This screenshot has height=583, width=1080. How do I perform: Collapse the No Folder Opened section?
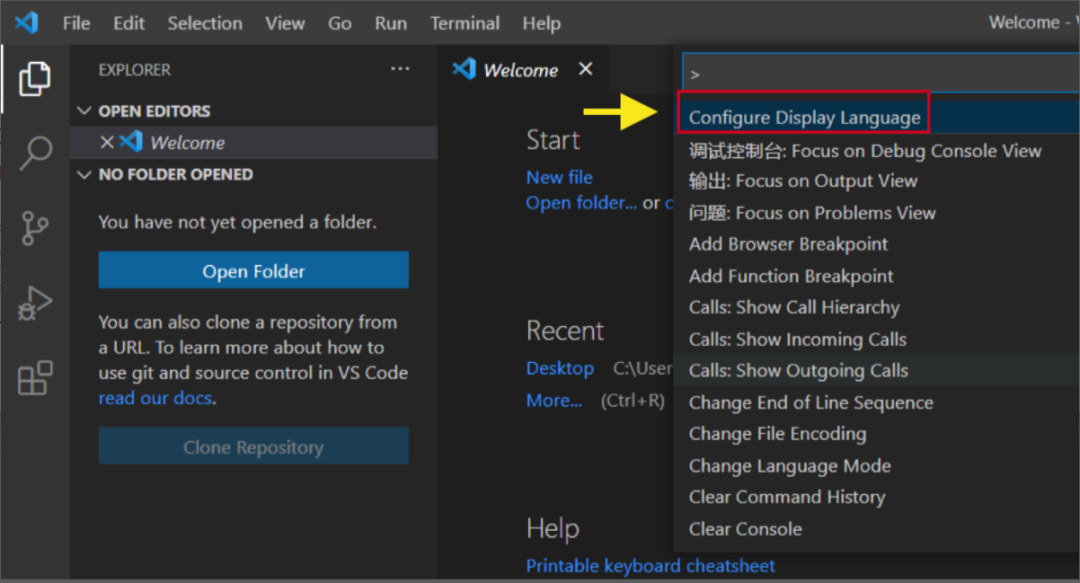tap(84, 174)
